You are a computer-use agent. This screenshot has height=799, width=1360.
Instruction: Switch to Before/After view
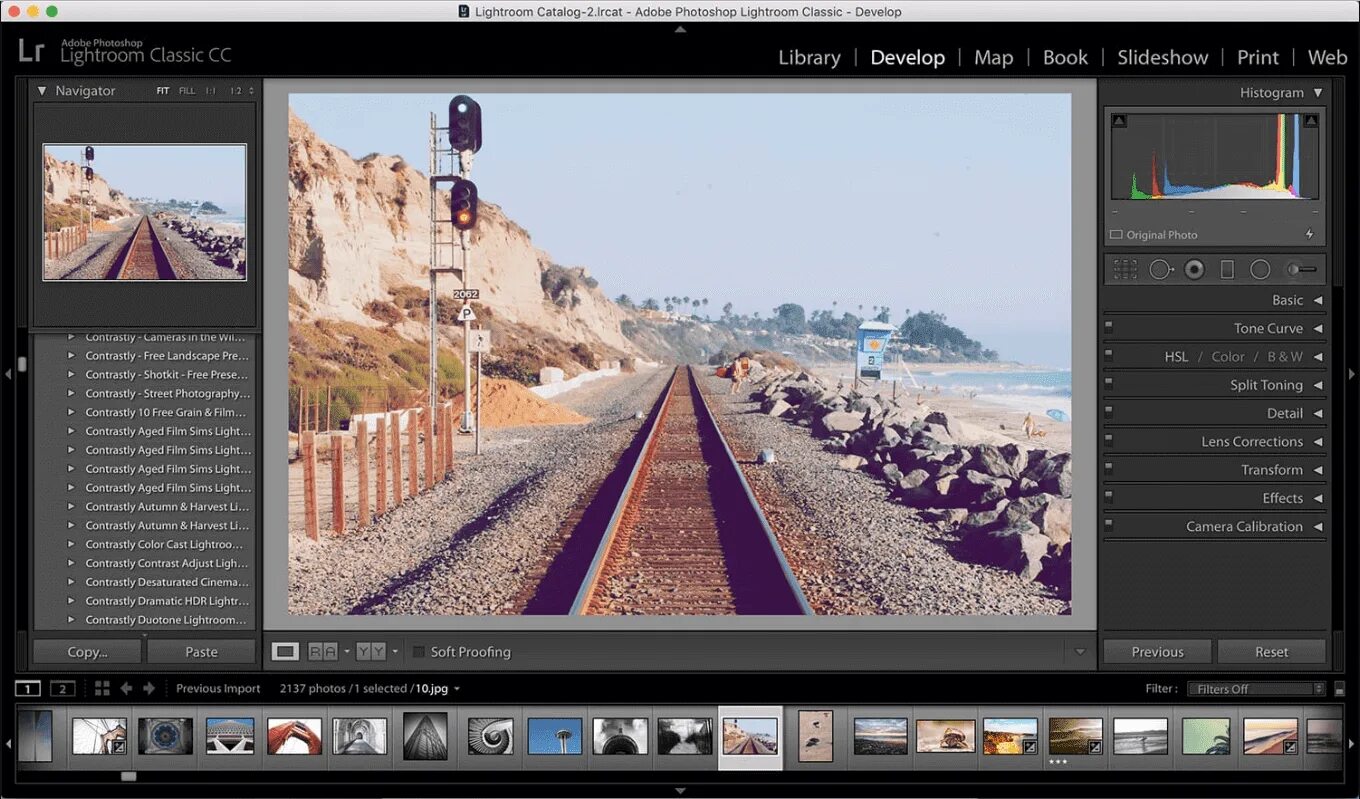point(322,651)
